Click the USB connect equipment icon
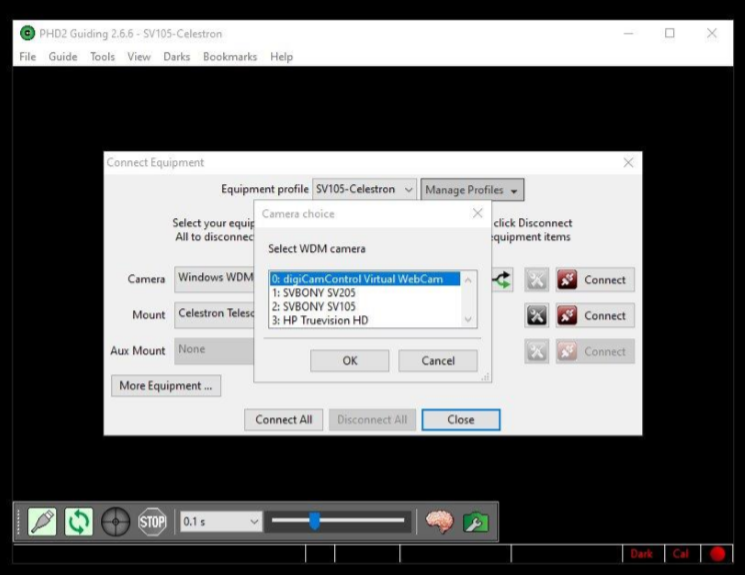 [x=42, y=522]
